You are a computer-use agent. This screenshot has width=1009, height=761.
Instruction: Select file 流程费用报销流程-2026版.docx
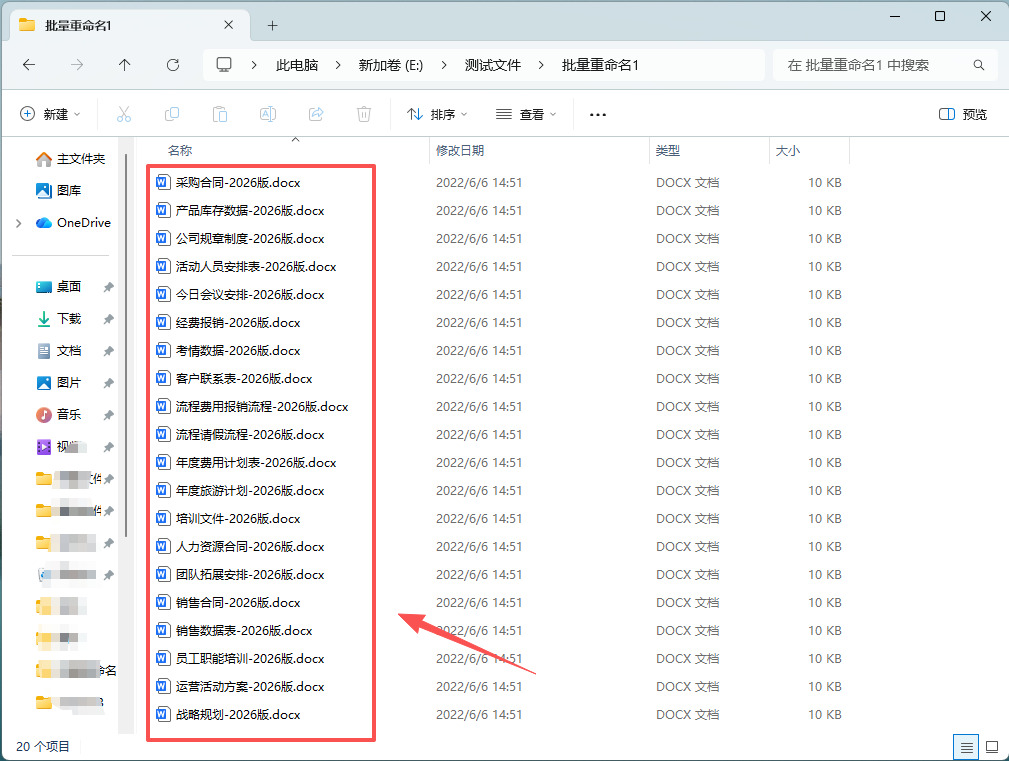[262, 407]
